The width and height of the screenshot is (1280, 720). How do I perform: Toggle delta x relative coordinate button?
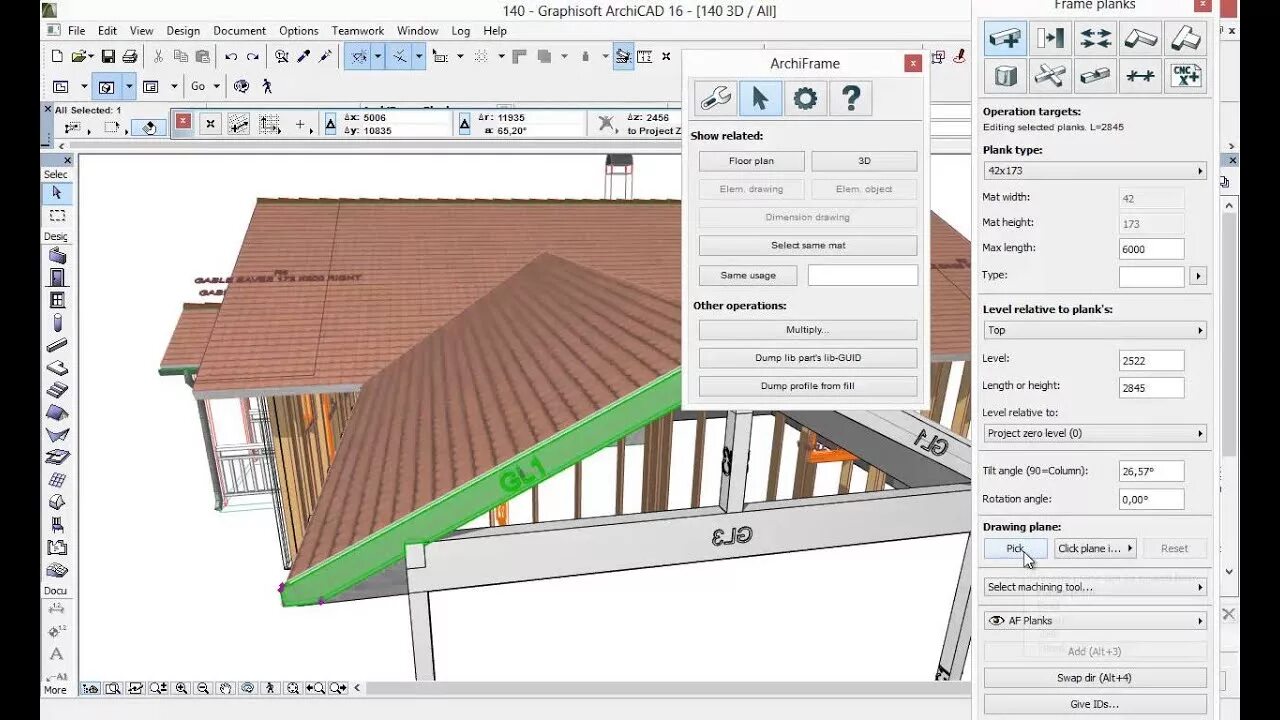tap(331, 124)
